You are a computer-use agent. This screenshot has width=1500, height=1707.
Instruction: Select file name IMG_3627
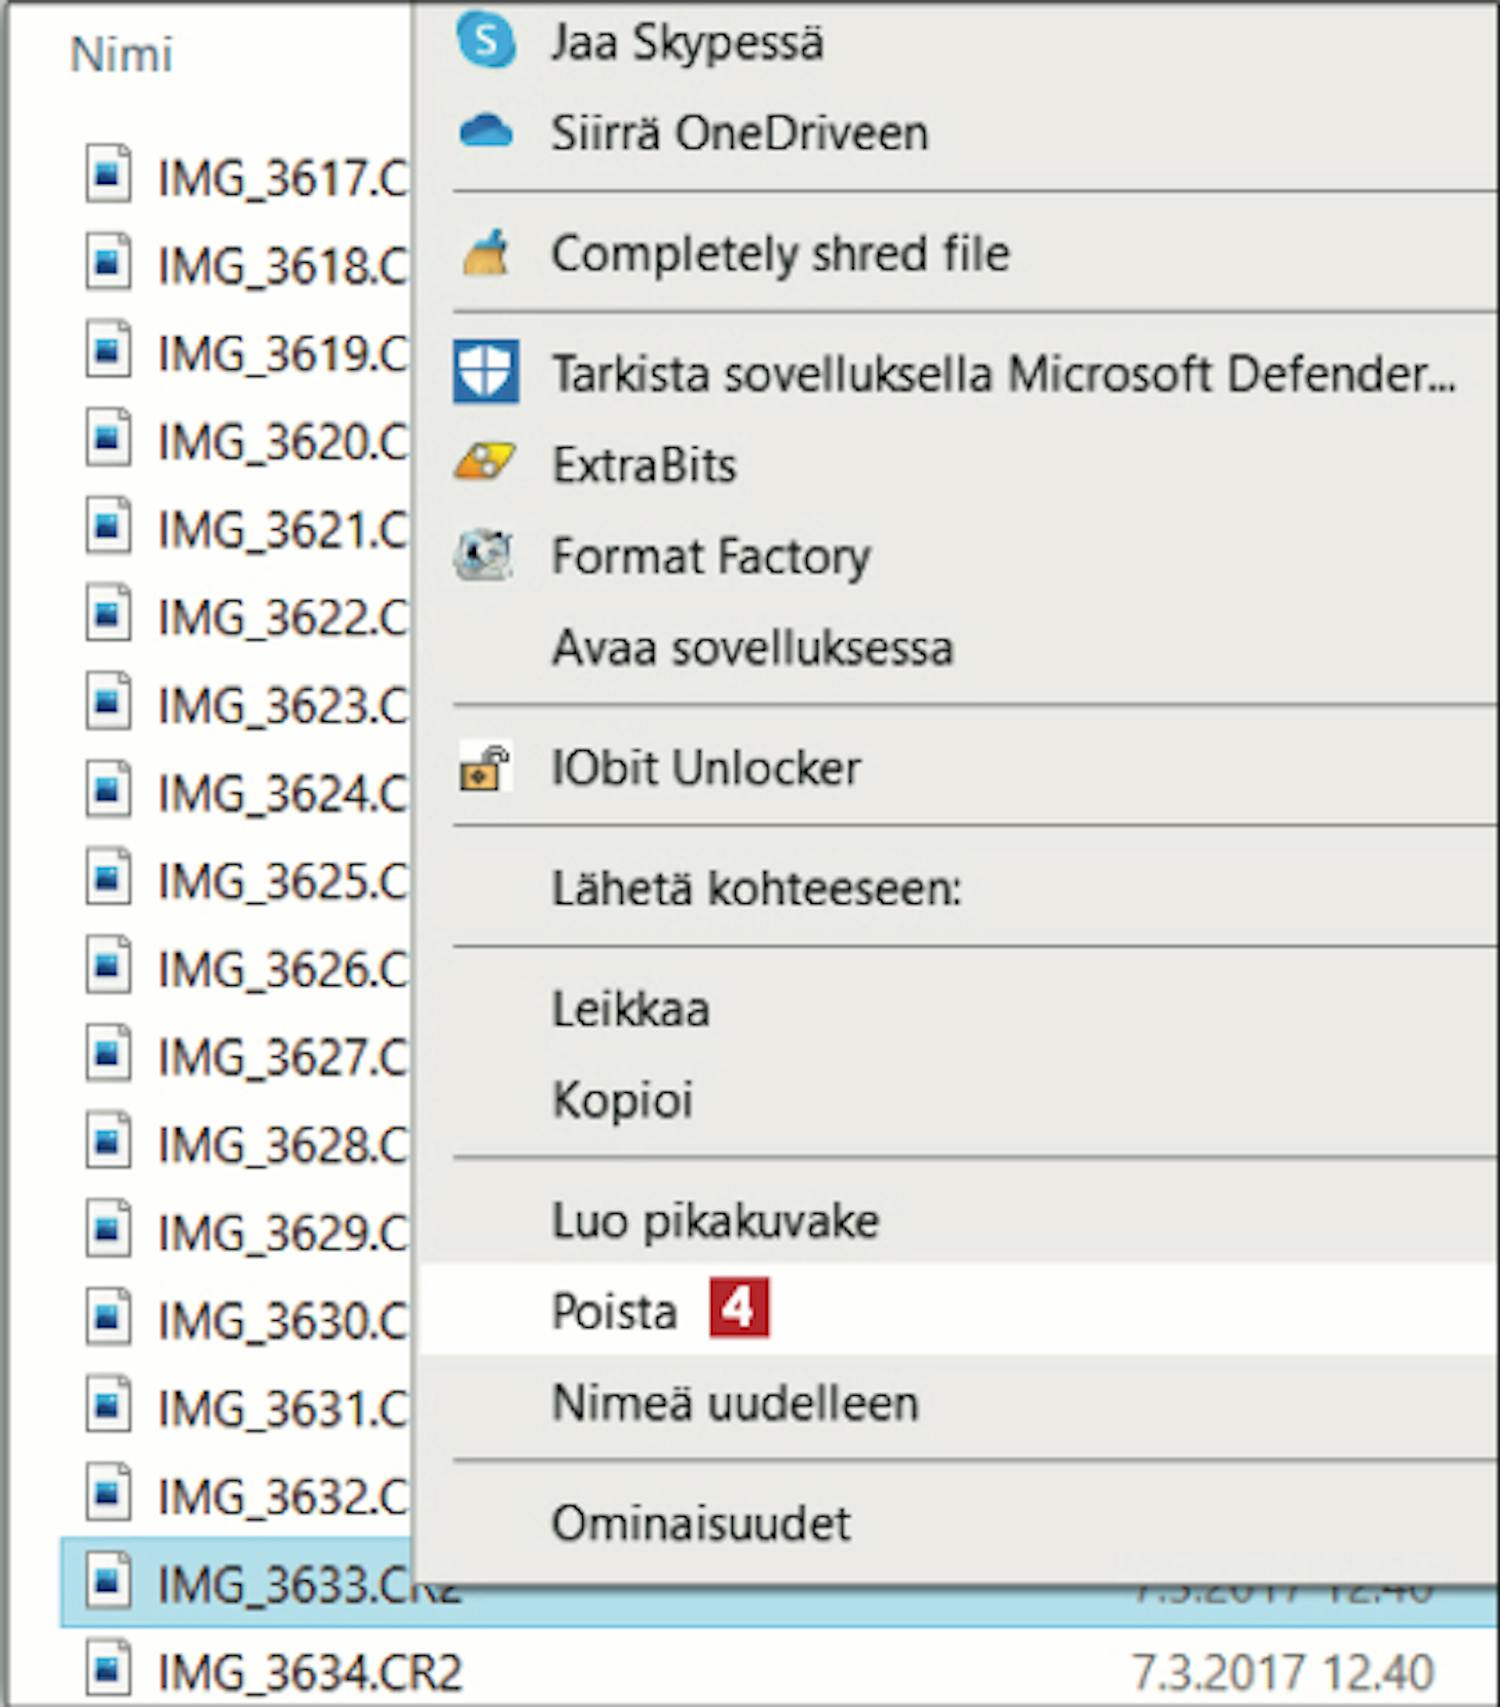(x=283, y=1058)
